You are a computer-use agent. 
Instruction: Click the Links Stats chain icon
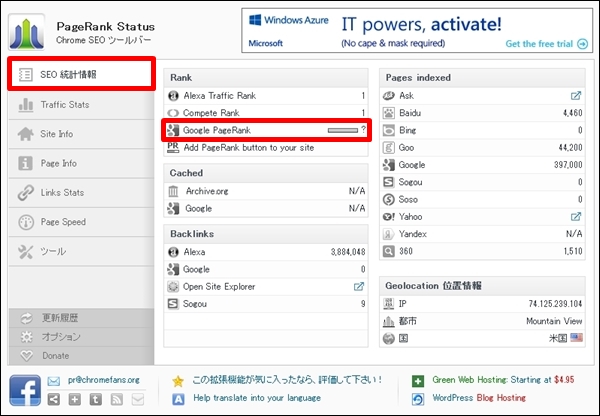coord(26,193)
